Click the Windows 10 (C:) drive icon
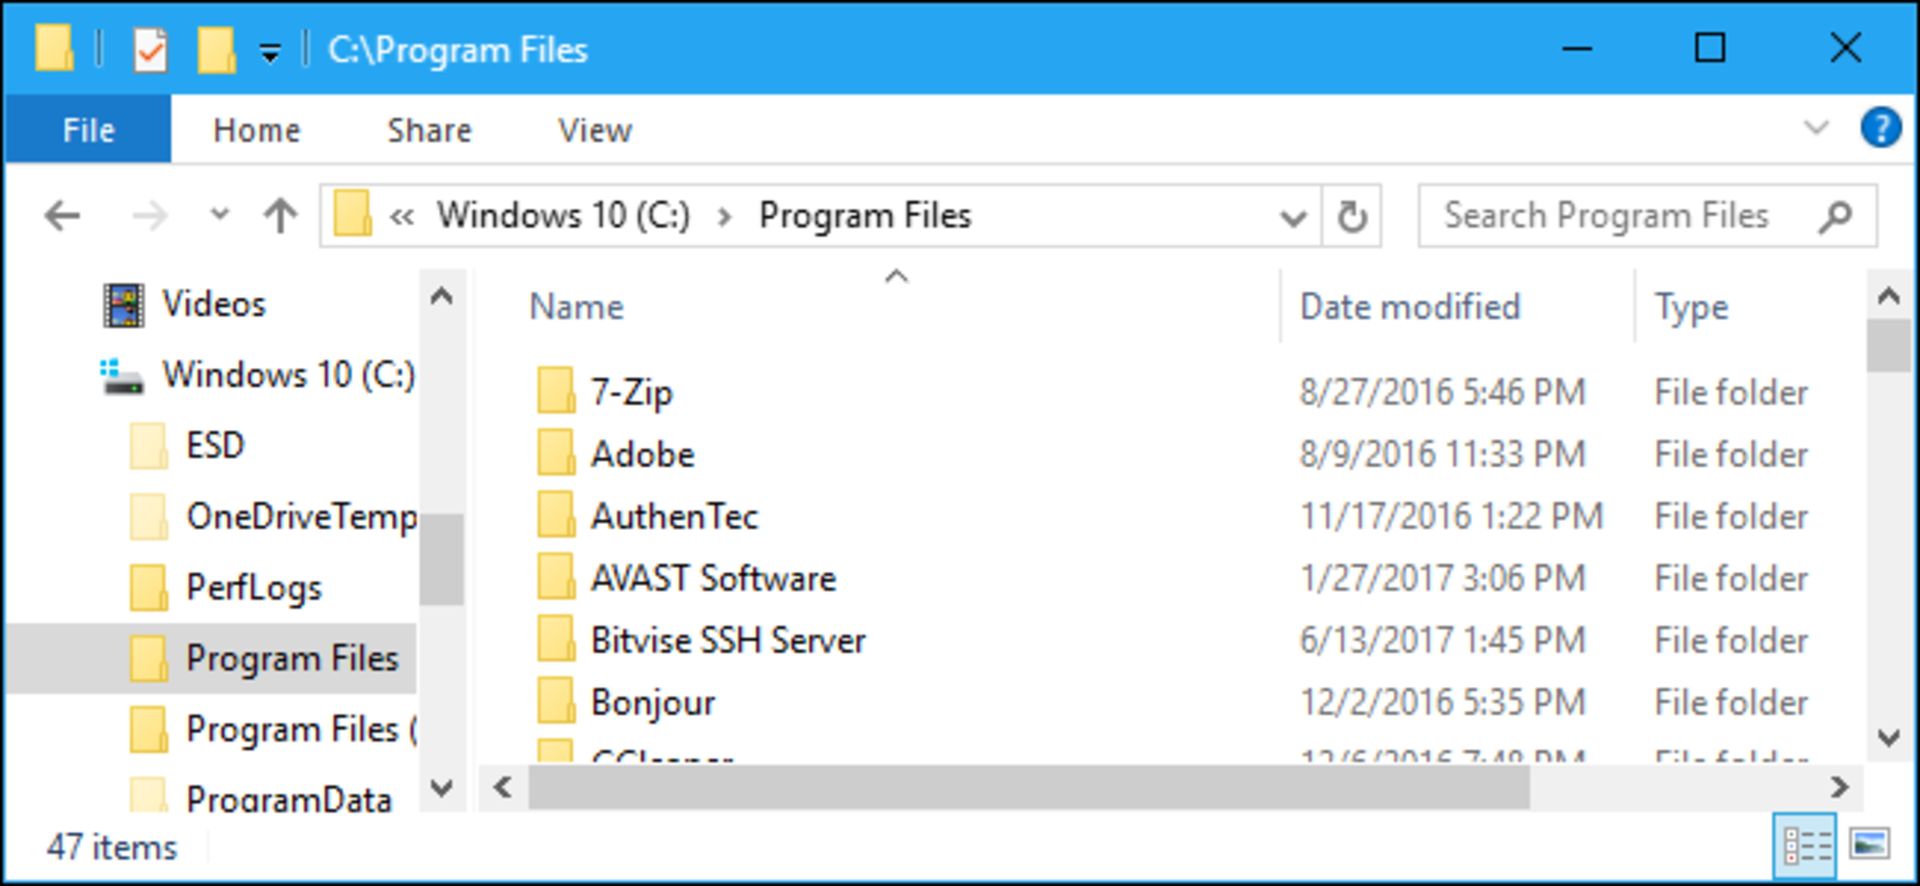The height and width of the screenshot is (886, 1920). pyautogui.click(x=122, y=377)
